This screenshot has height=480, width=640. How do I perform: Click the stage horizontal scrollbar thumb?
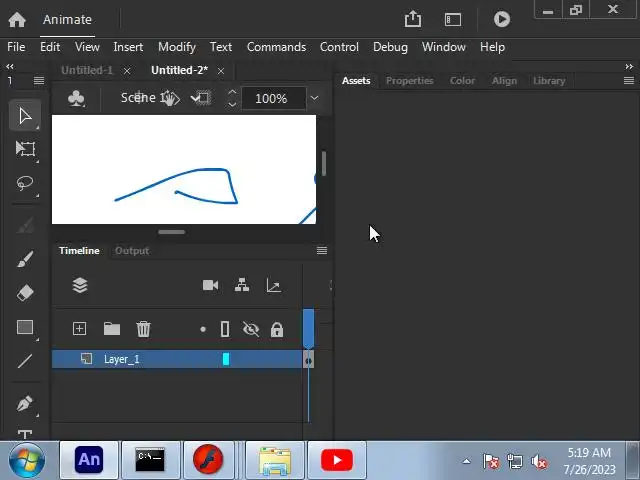pos(171,232)
